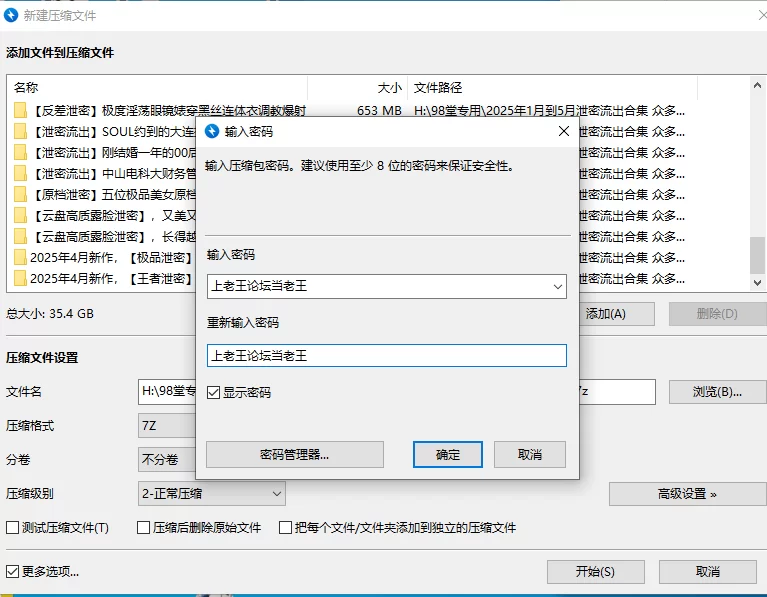Viewport: 767px width, 597px height.
Task: Open 浏览(B)... to choose destination
Action: click(717, 391)
